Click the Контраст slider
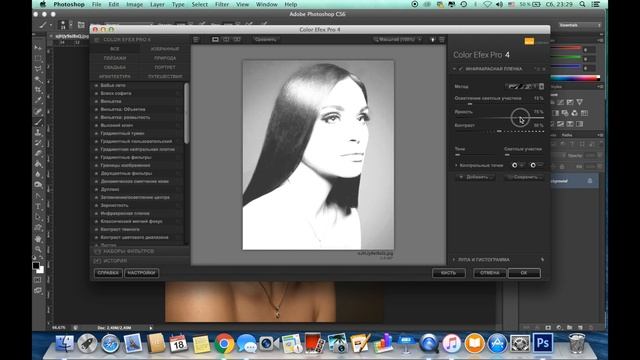Viewport: 640px width, 360px height. tap(499, 131)
